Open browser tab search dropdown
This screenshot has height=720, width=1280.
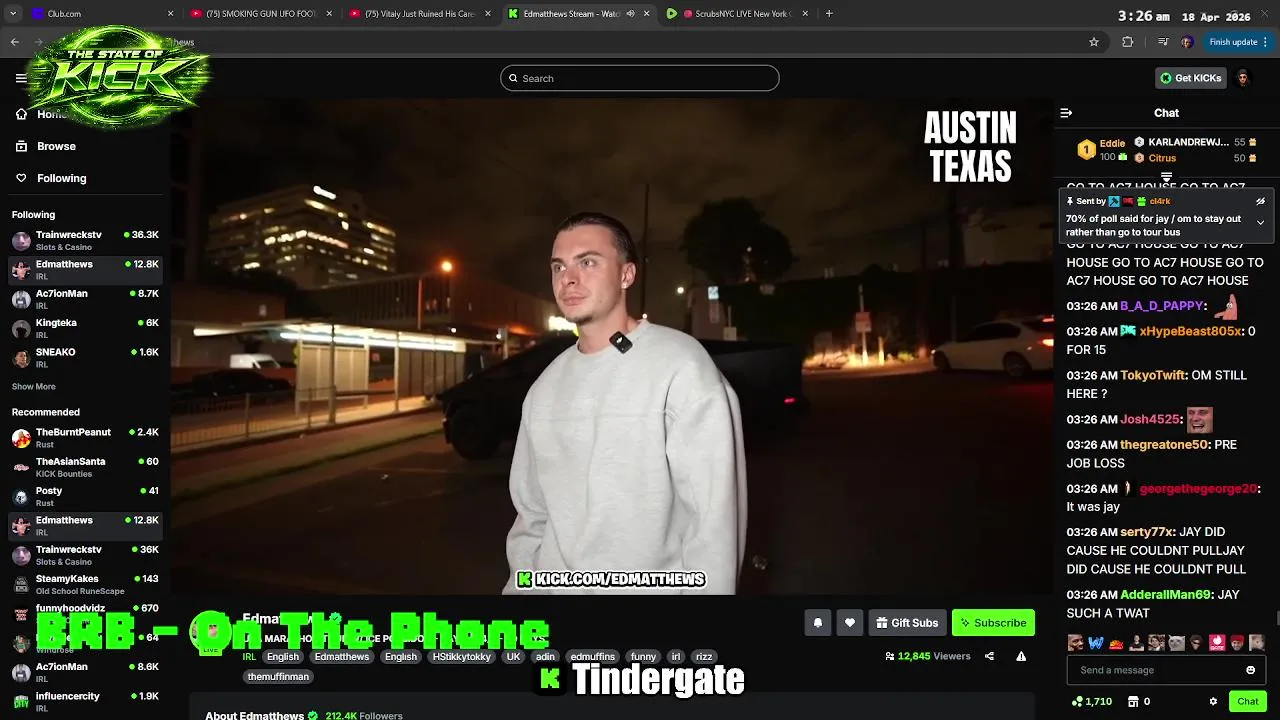[12, 14]
